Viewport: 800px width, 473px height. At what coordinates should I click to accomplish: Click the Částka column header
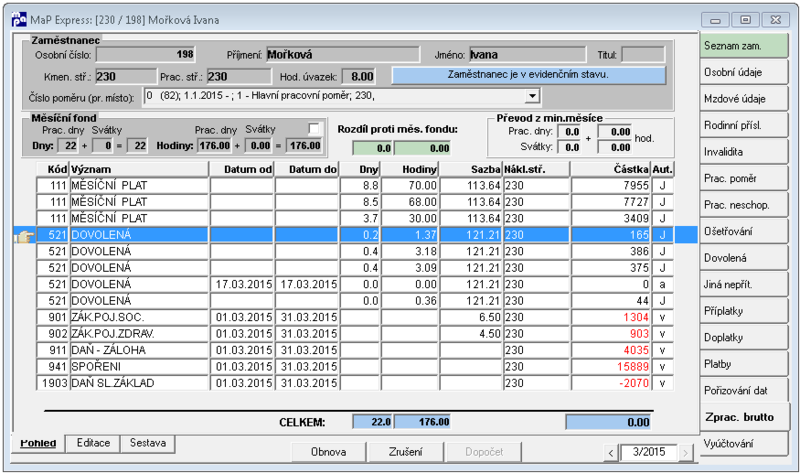click(610, 169)
